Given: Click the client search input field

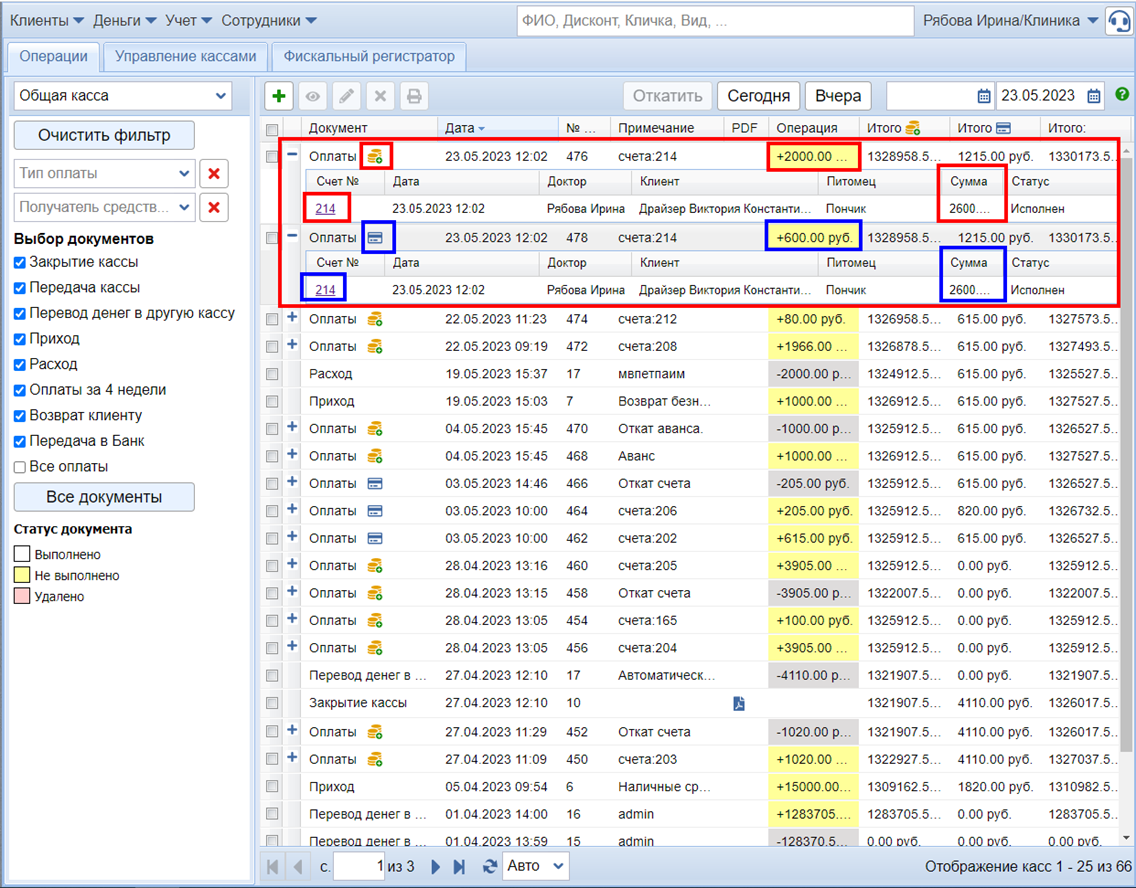Looking at the screenshot, I should tap(714, 21).
